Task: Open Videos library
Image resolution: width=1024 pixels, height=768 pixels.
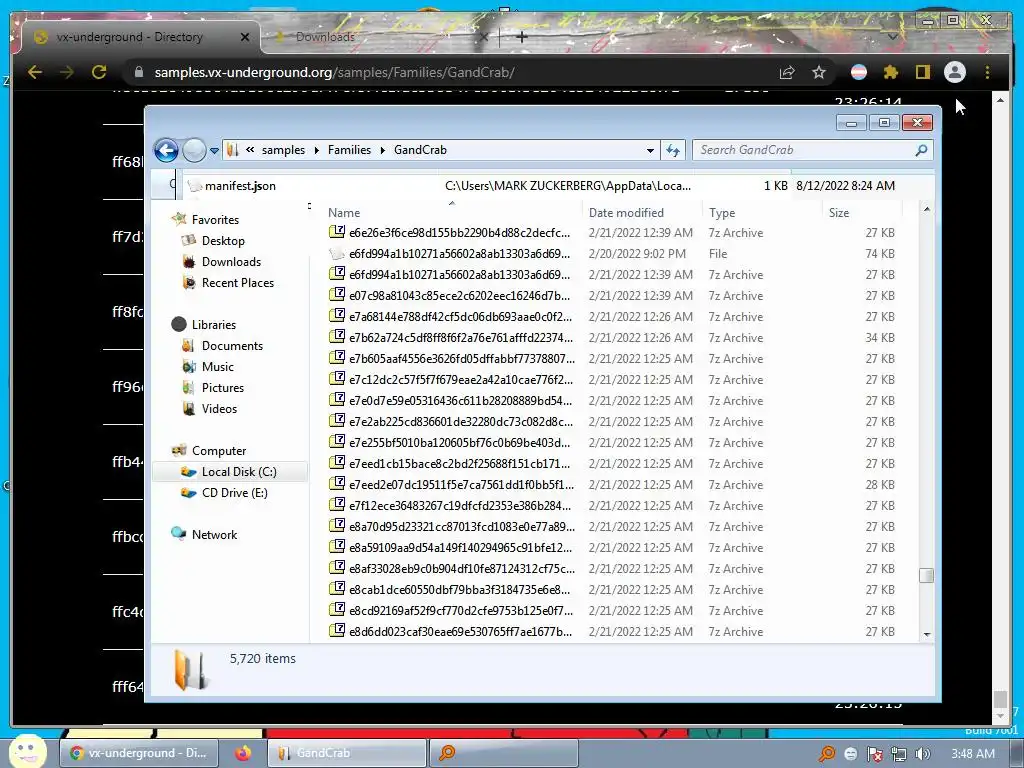Action: tap(219, 409)
